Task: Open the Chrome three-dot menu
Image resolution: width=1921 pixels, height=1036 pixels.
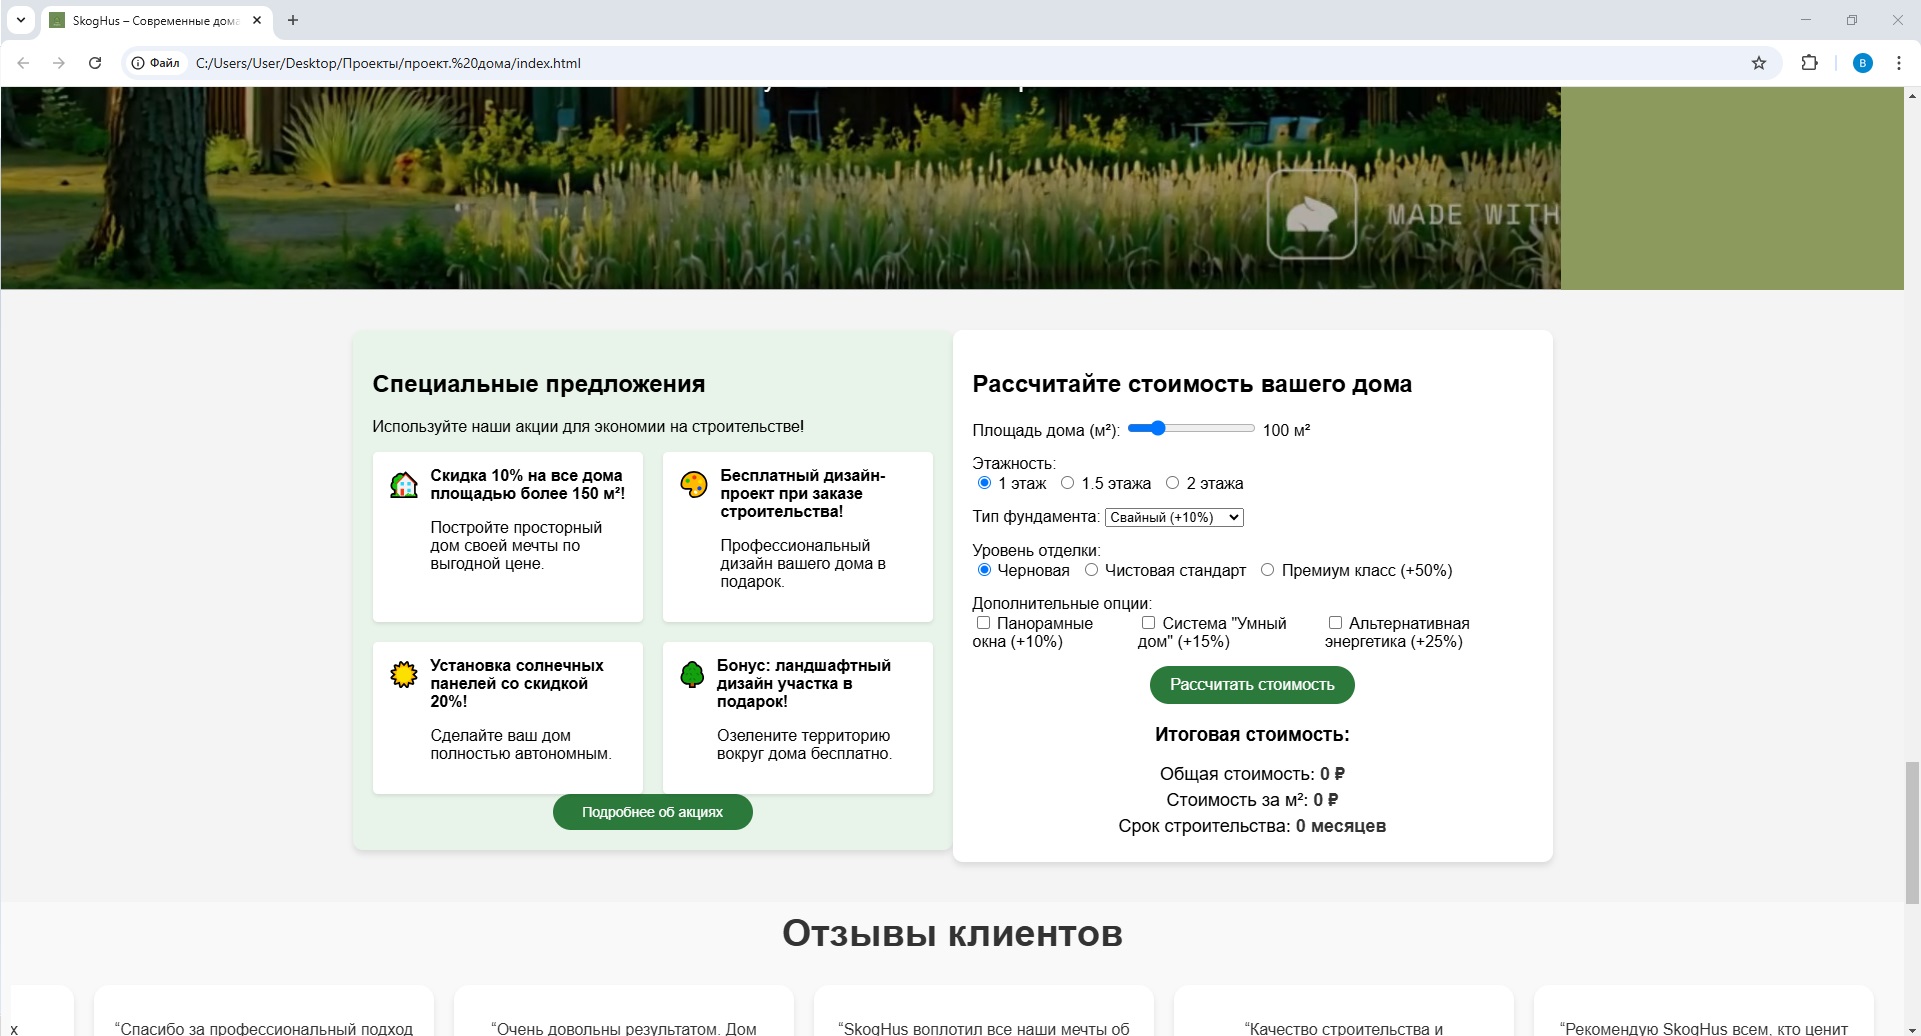Action: [1899, 63]
